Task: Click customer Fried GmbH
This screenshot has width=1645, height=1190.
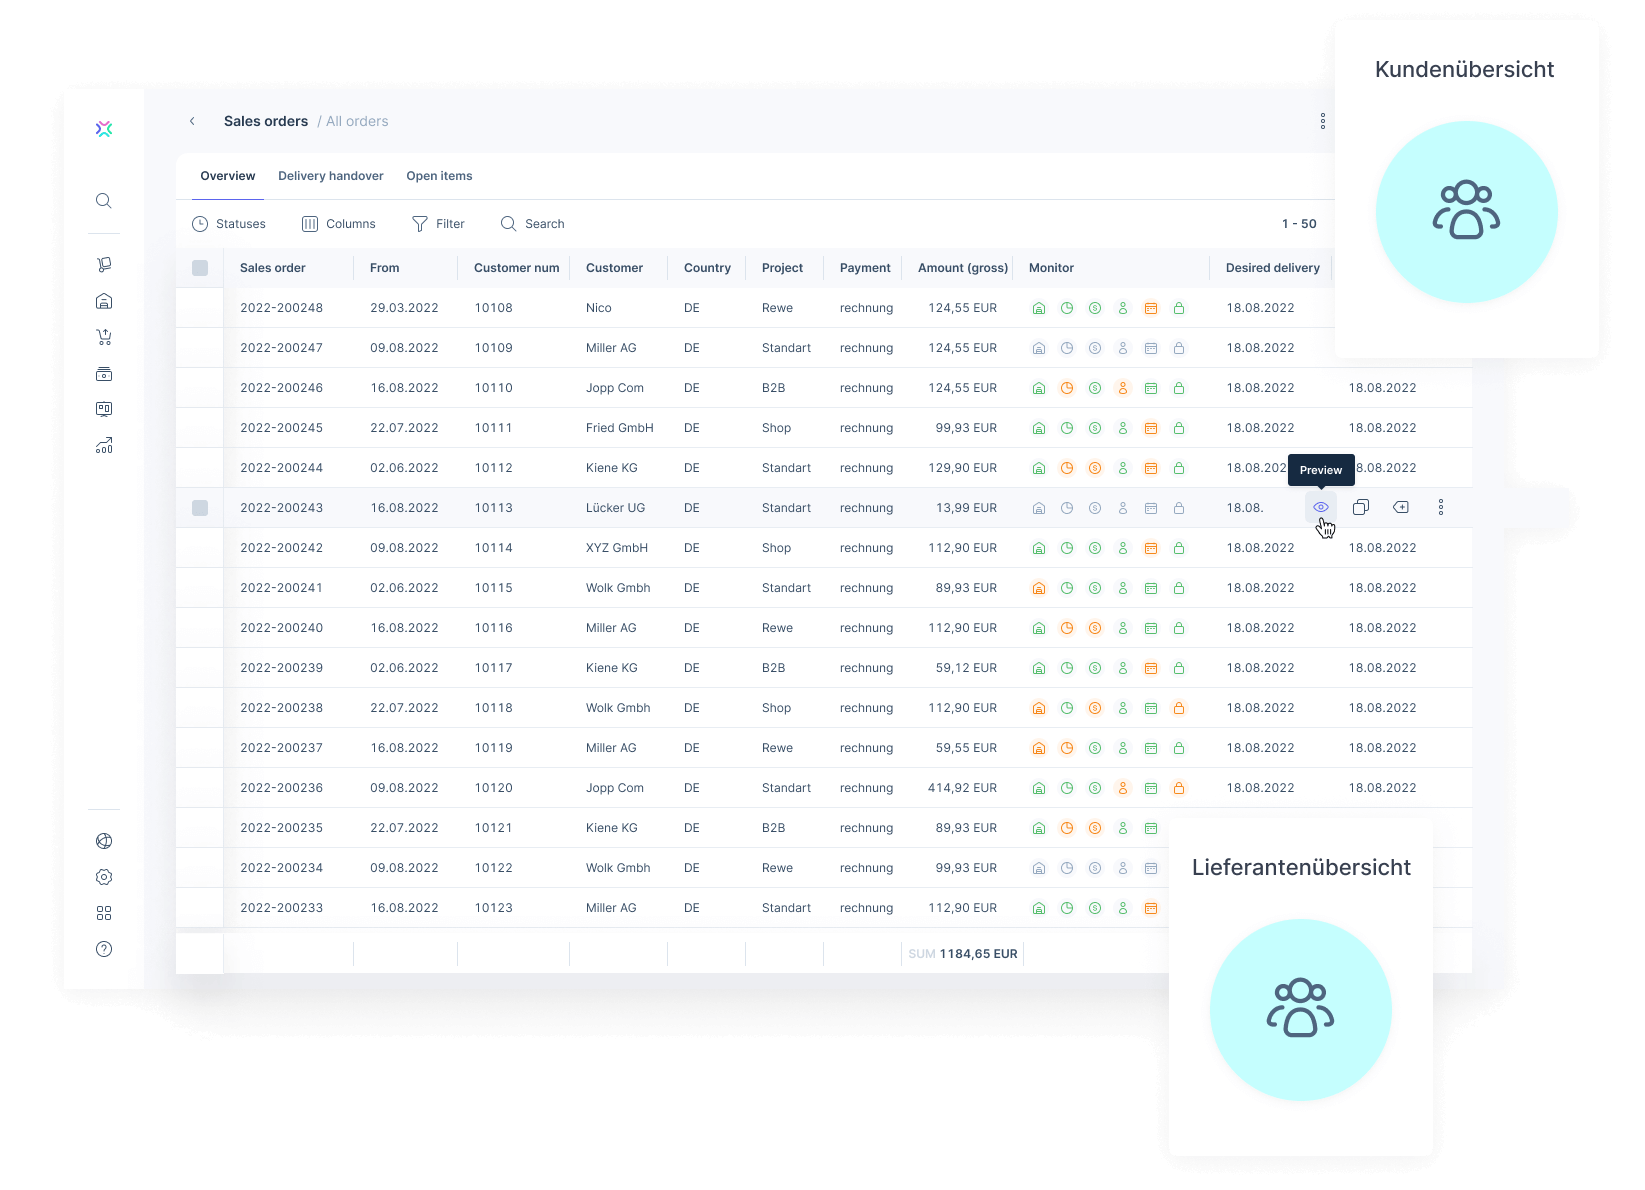Action: pyautogui.click(x=620, y=428)
